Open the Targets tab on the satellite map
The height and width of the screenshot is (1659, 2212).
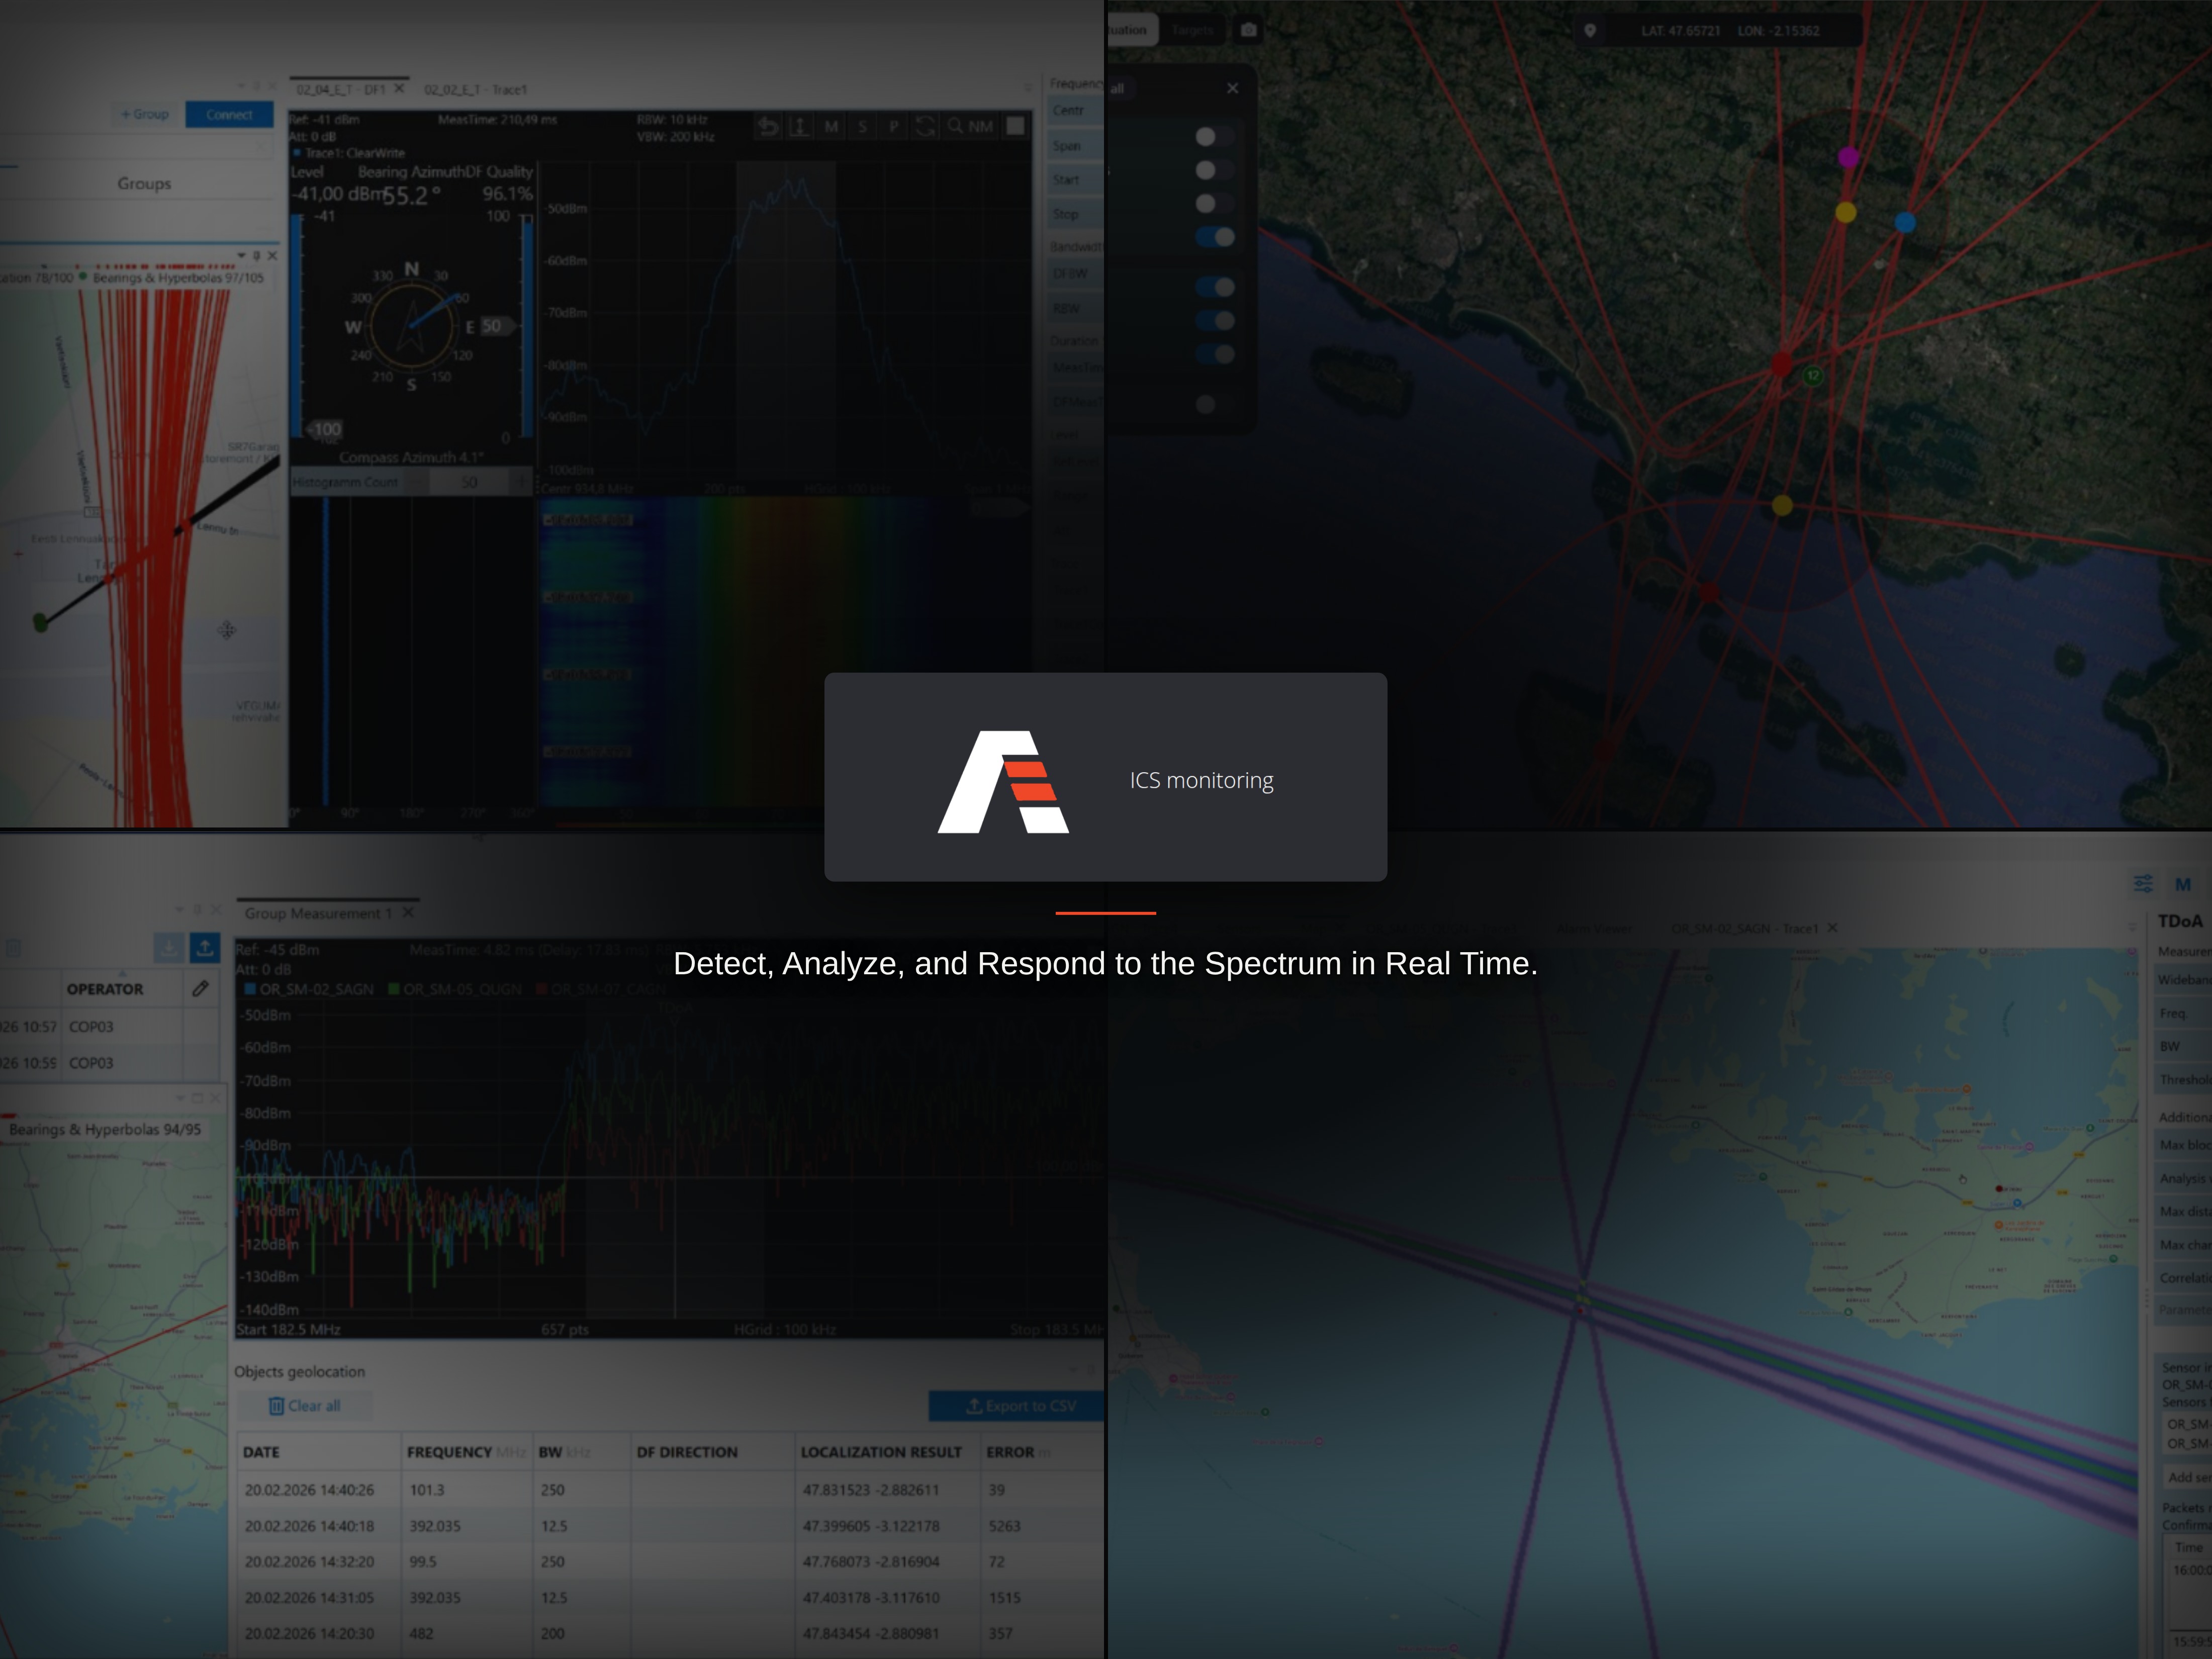pyautogui.click(x=1192, y=30)
